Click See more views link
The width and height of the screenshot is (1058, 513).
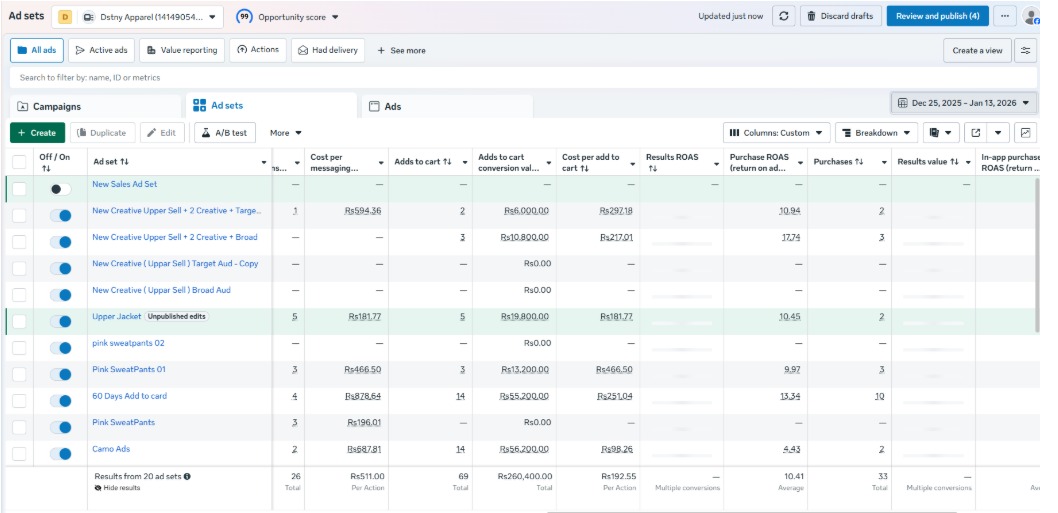[401, 51]
